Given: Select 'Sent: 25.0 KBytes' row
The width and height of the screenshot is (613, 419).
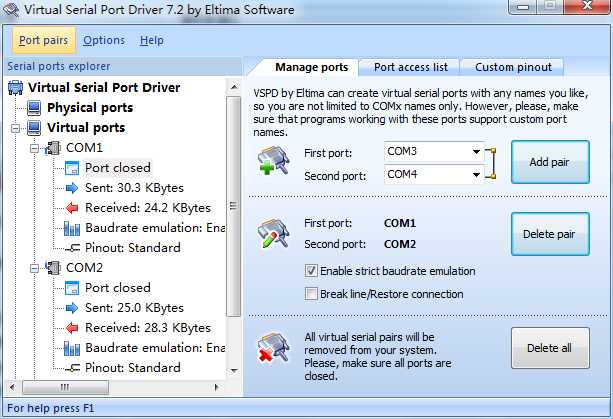Looking at the screenshot, I should click(134, 308).
